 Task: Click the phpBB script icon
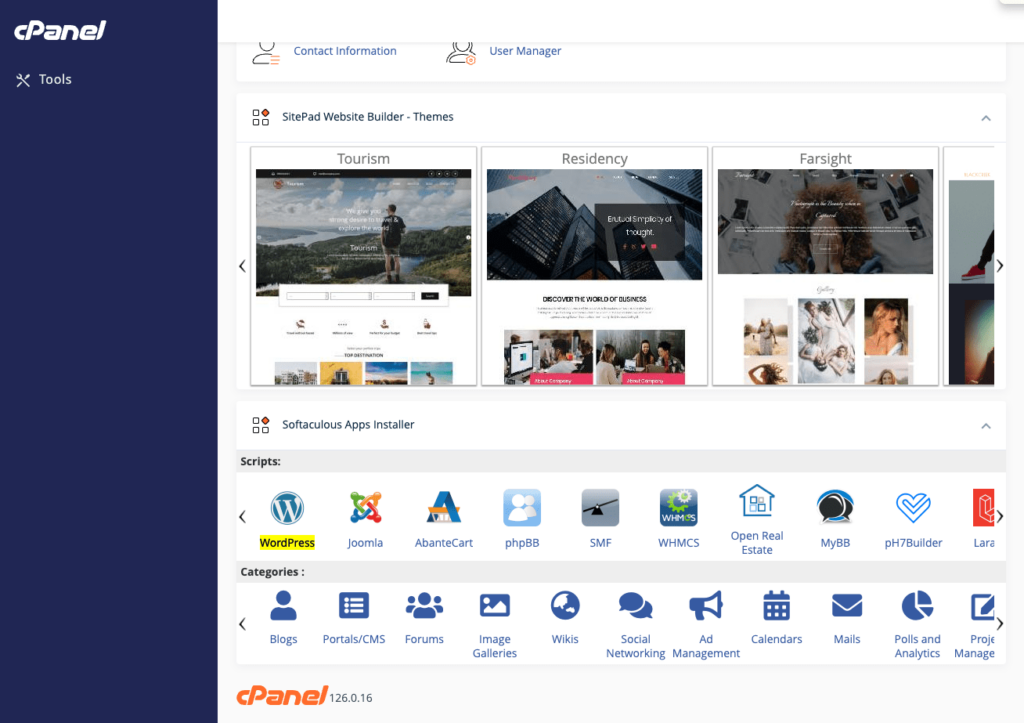click(x=522, y=507)
